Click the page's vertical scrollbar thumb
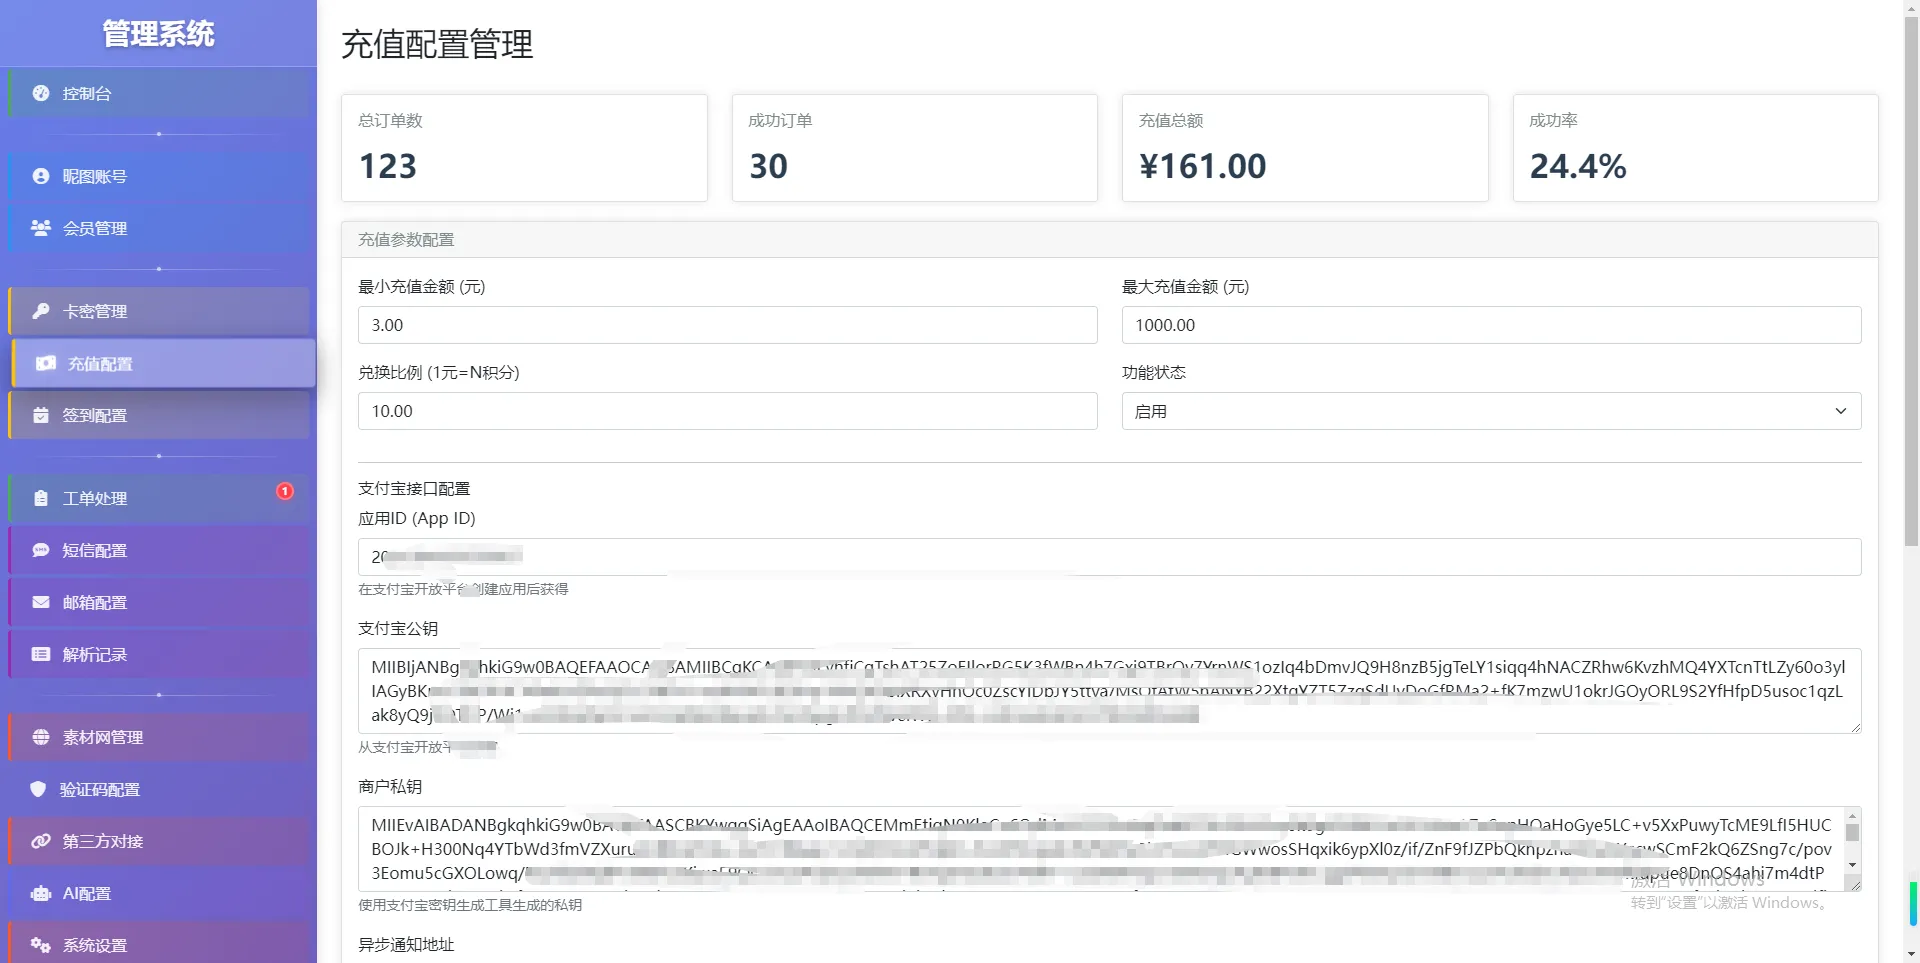1920x963 pixels. [x=1911, y=280]
